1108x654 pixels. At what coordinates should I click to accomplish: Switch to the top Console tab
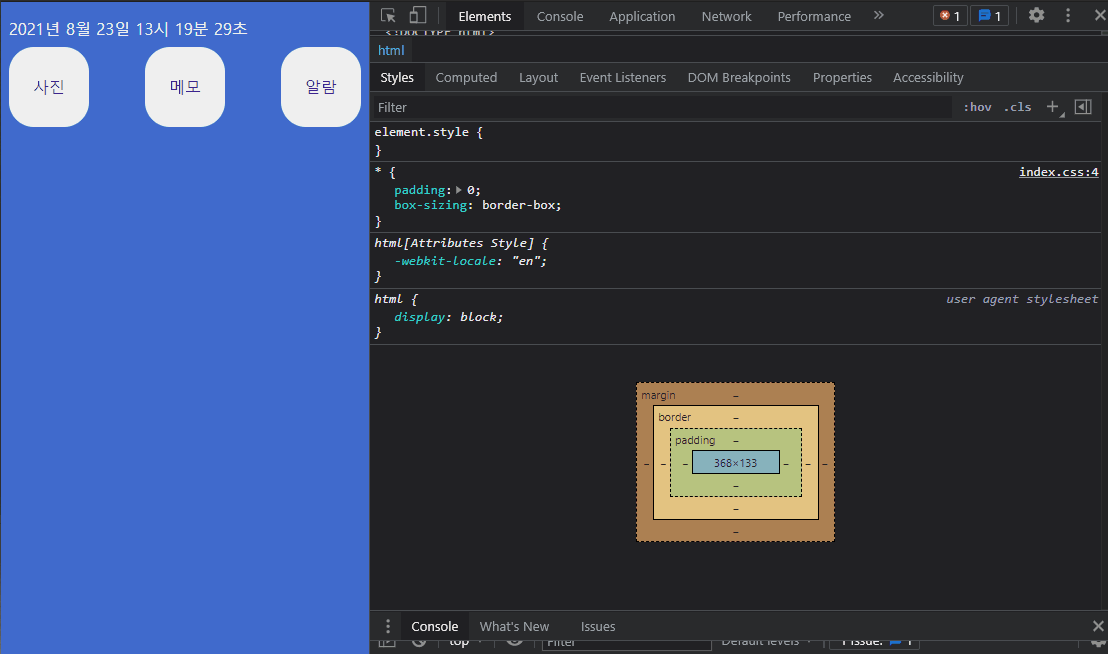click(x=560, y=16)
